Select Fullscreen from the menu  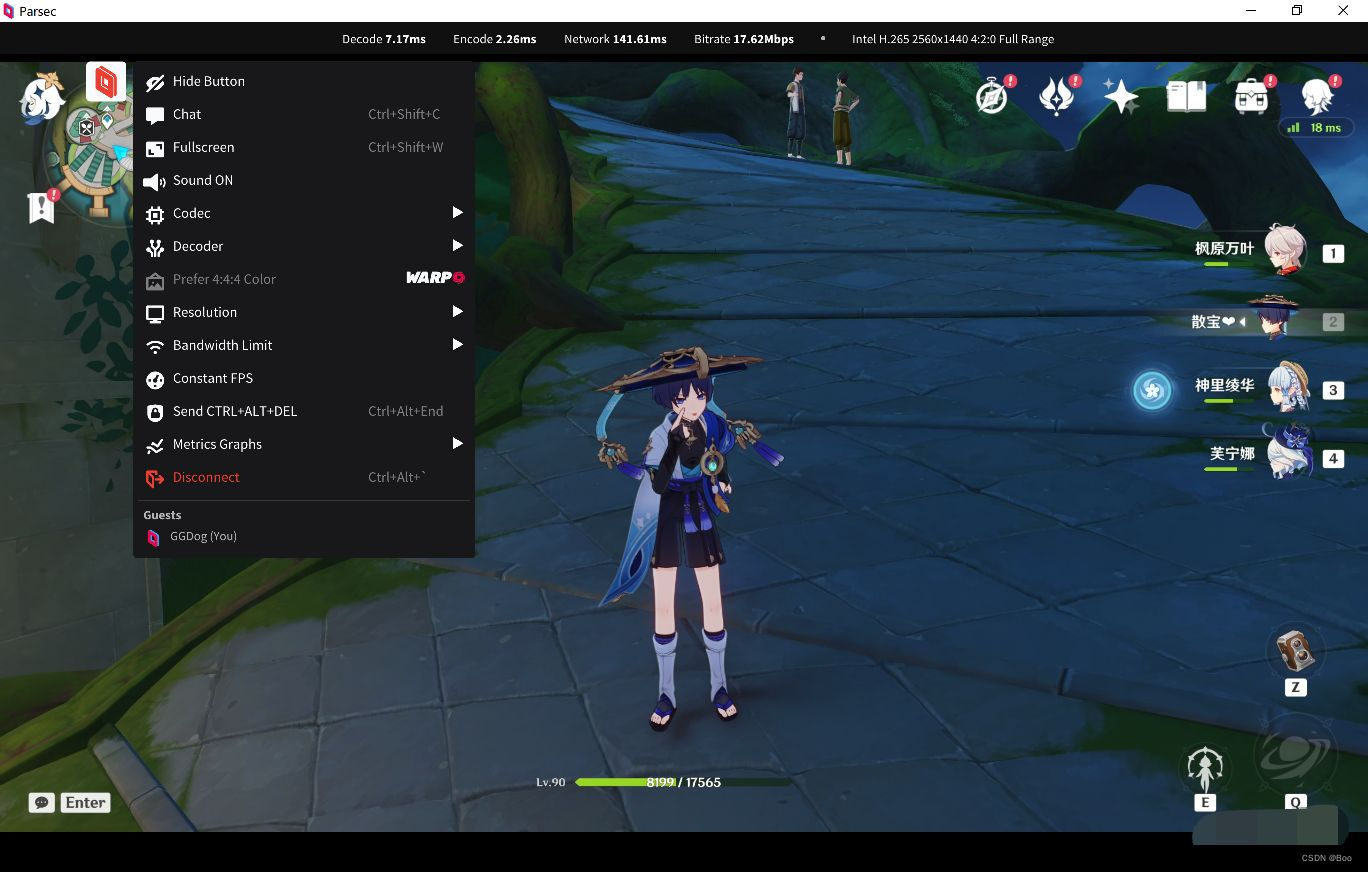coord(203,147)
